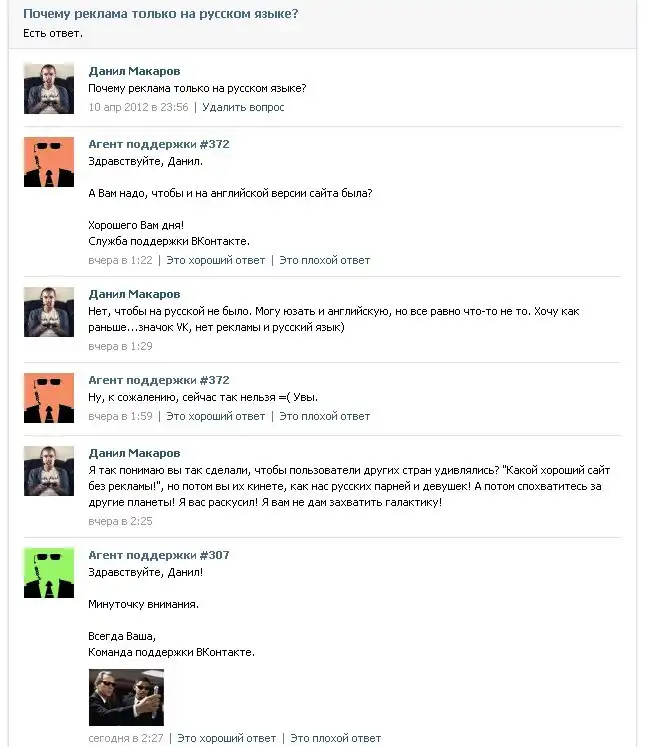Rate the "Ну, к сожалению" reply as a bad answer
The height and width of the screenshot is (747, 647).
coord(324,416)
